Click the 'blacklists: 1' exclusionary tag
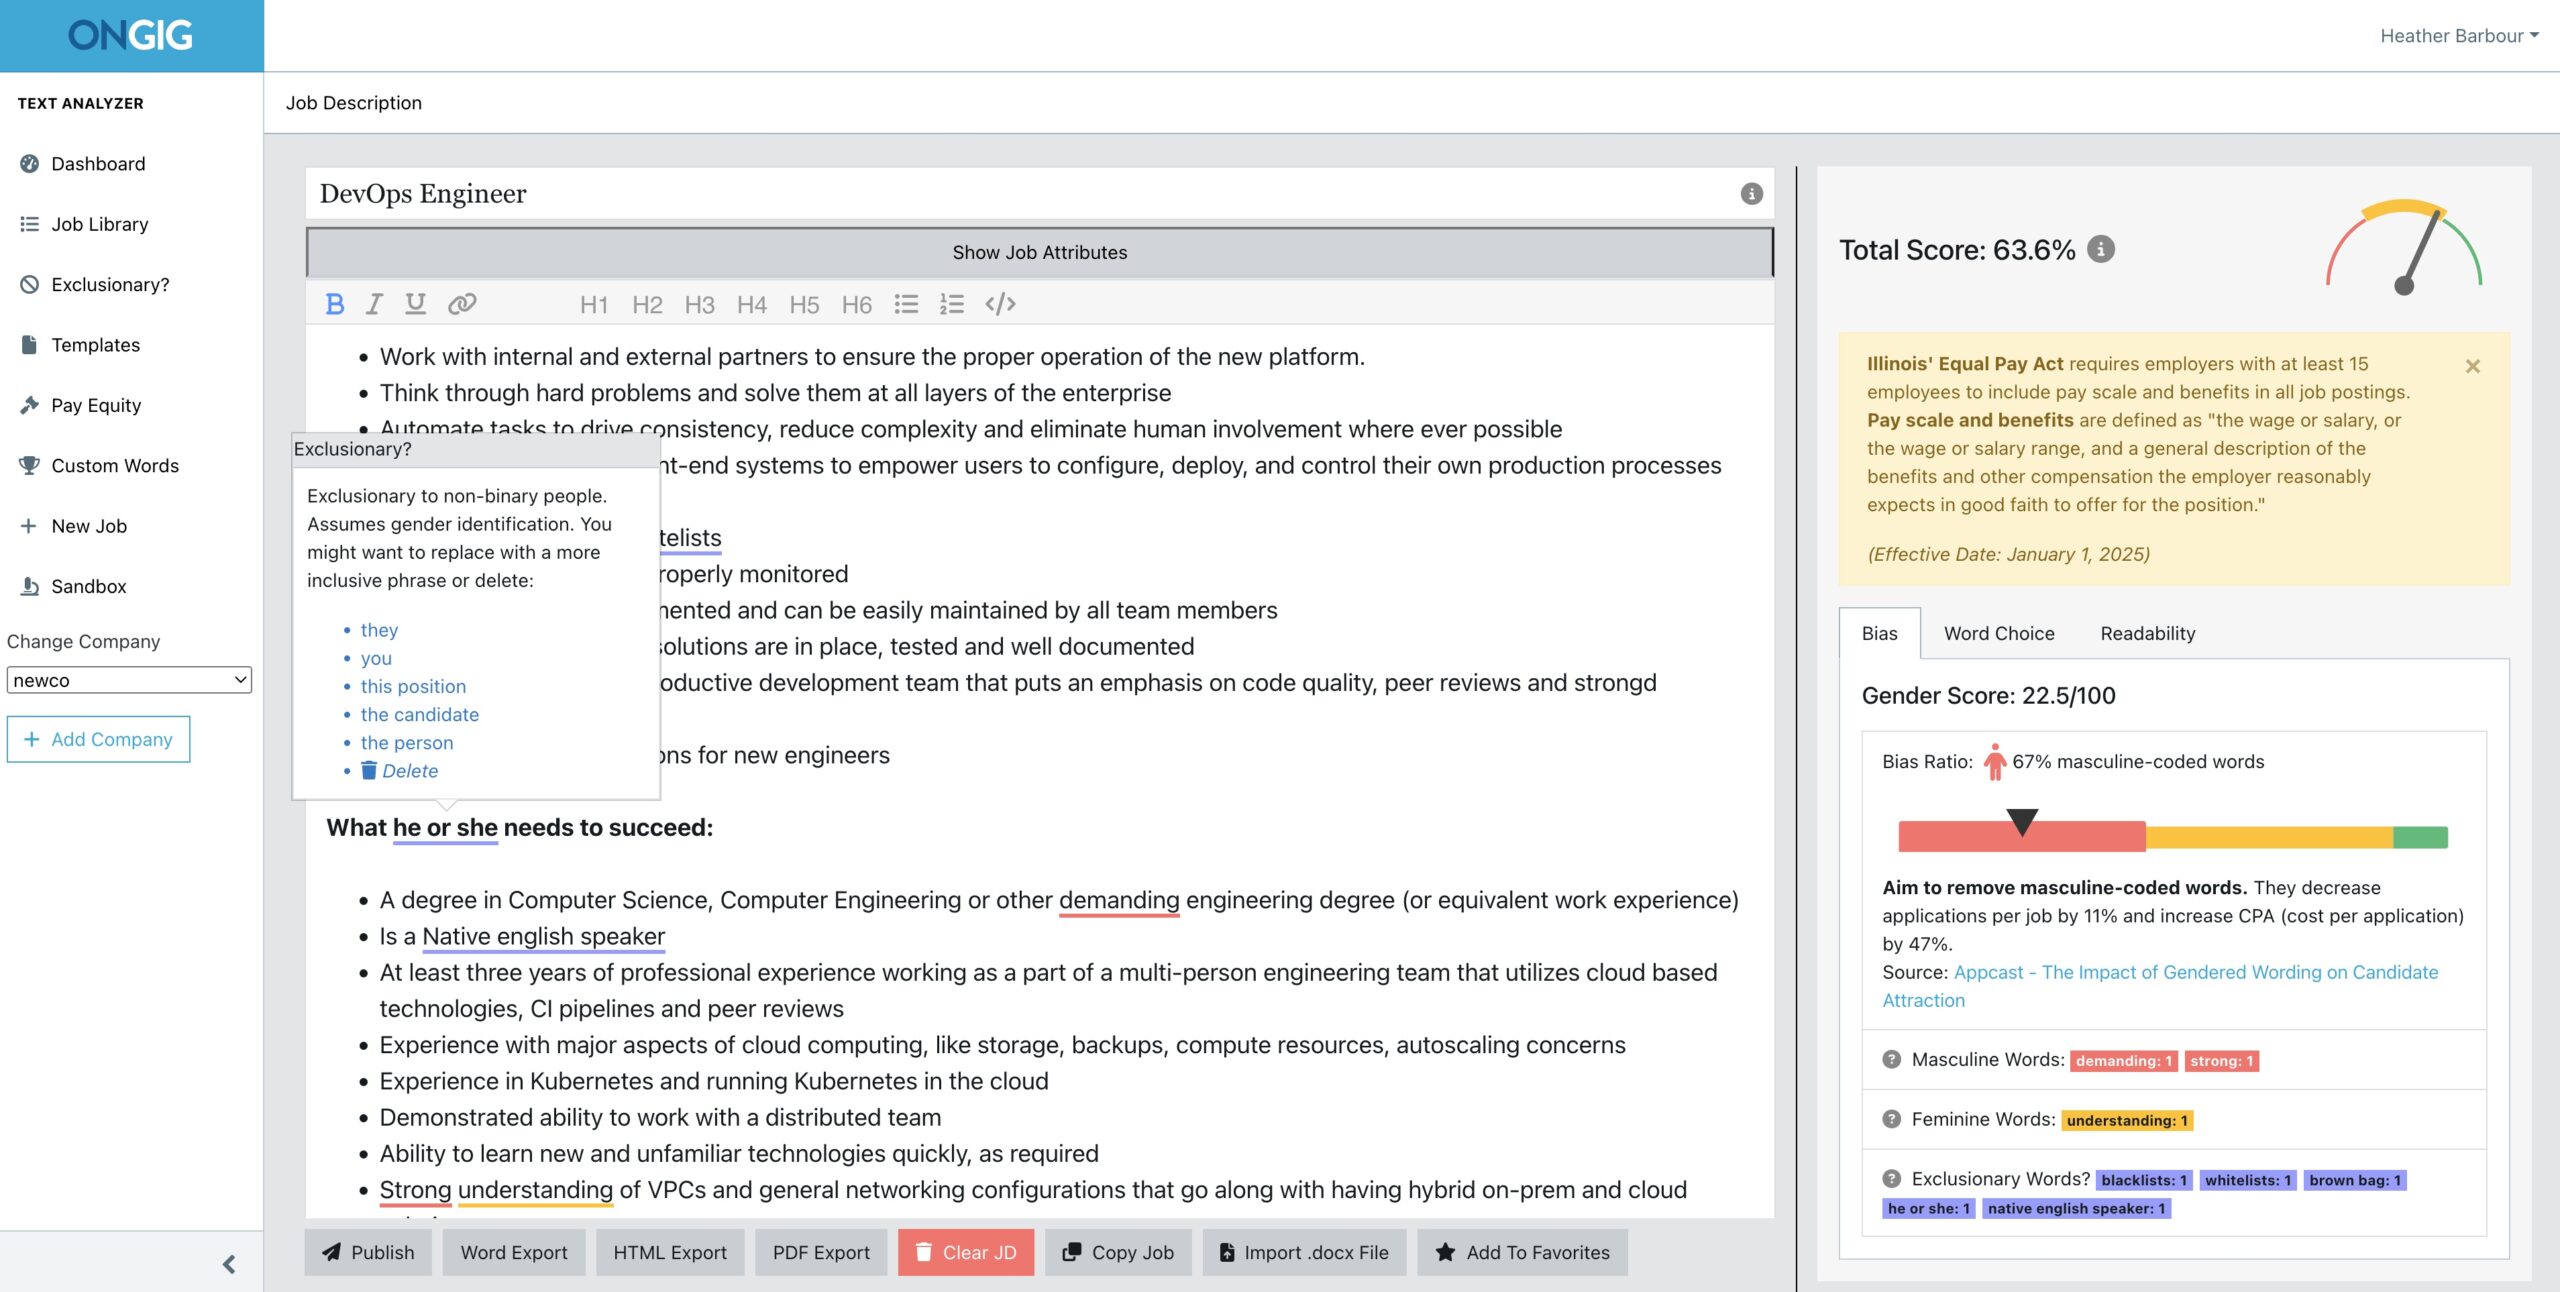This screenshot has height=1292, width=2560. point(2144,1181)
